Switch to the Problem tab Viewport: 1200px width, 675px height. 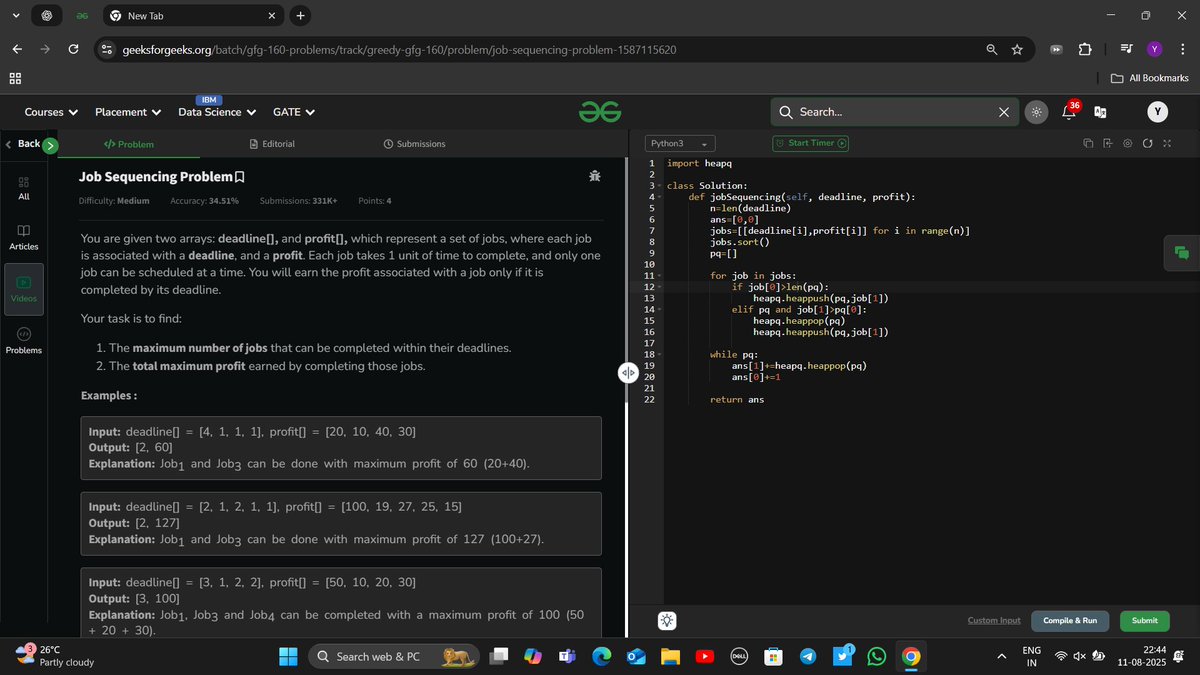129,144
